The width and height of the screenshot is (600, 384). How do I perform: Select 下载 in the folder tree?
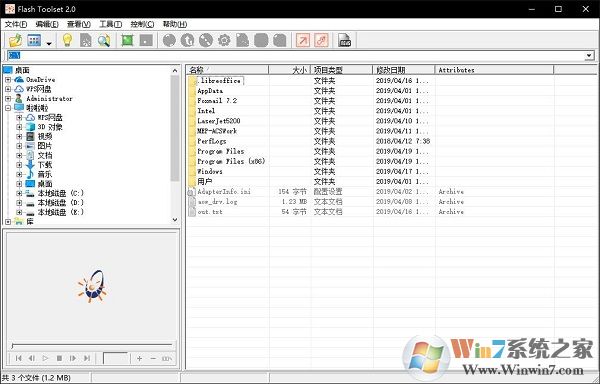[x=44, y=165]
